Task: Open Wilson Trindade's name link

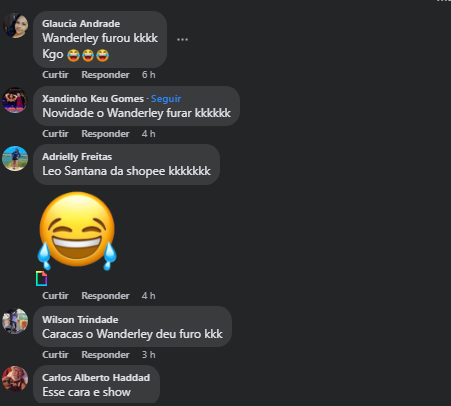Action: [x=80, y=320]
